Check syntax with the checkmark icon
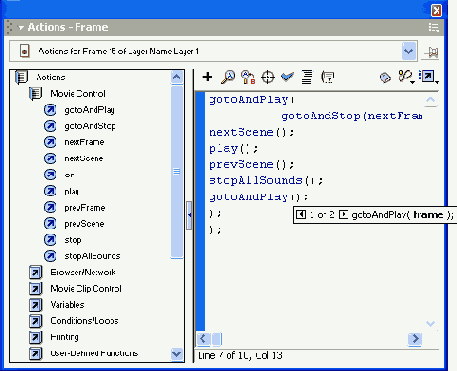Viewport: 457px width, 371px height. tap(287, 77)
